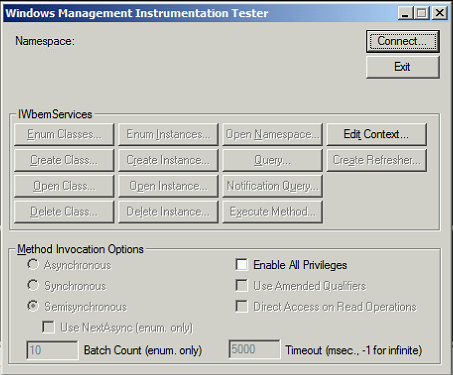Toggle Use Amended Qualifiers checkbox
This screenshot has width=453, height=375.
point(241,286)
